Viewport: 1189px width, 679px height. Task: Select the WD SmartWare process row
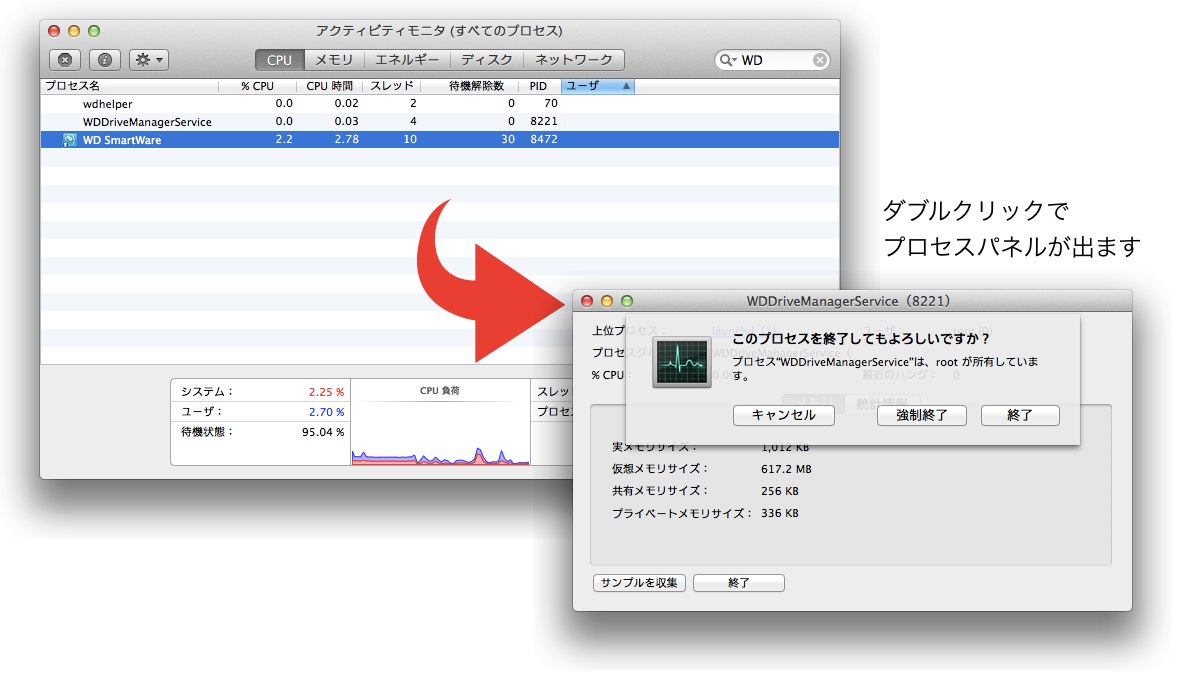pos(440,140)
